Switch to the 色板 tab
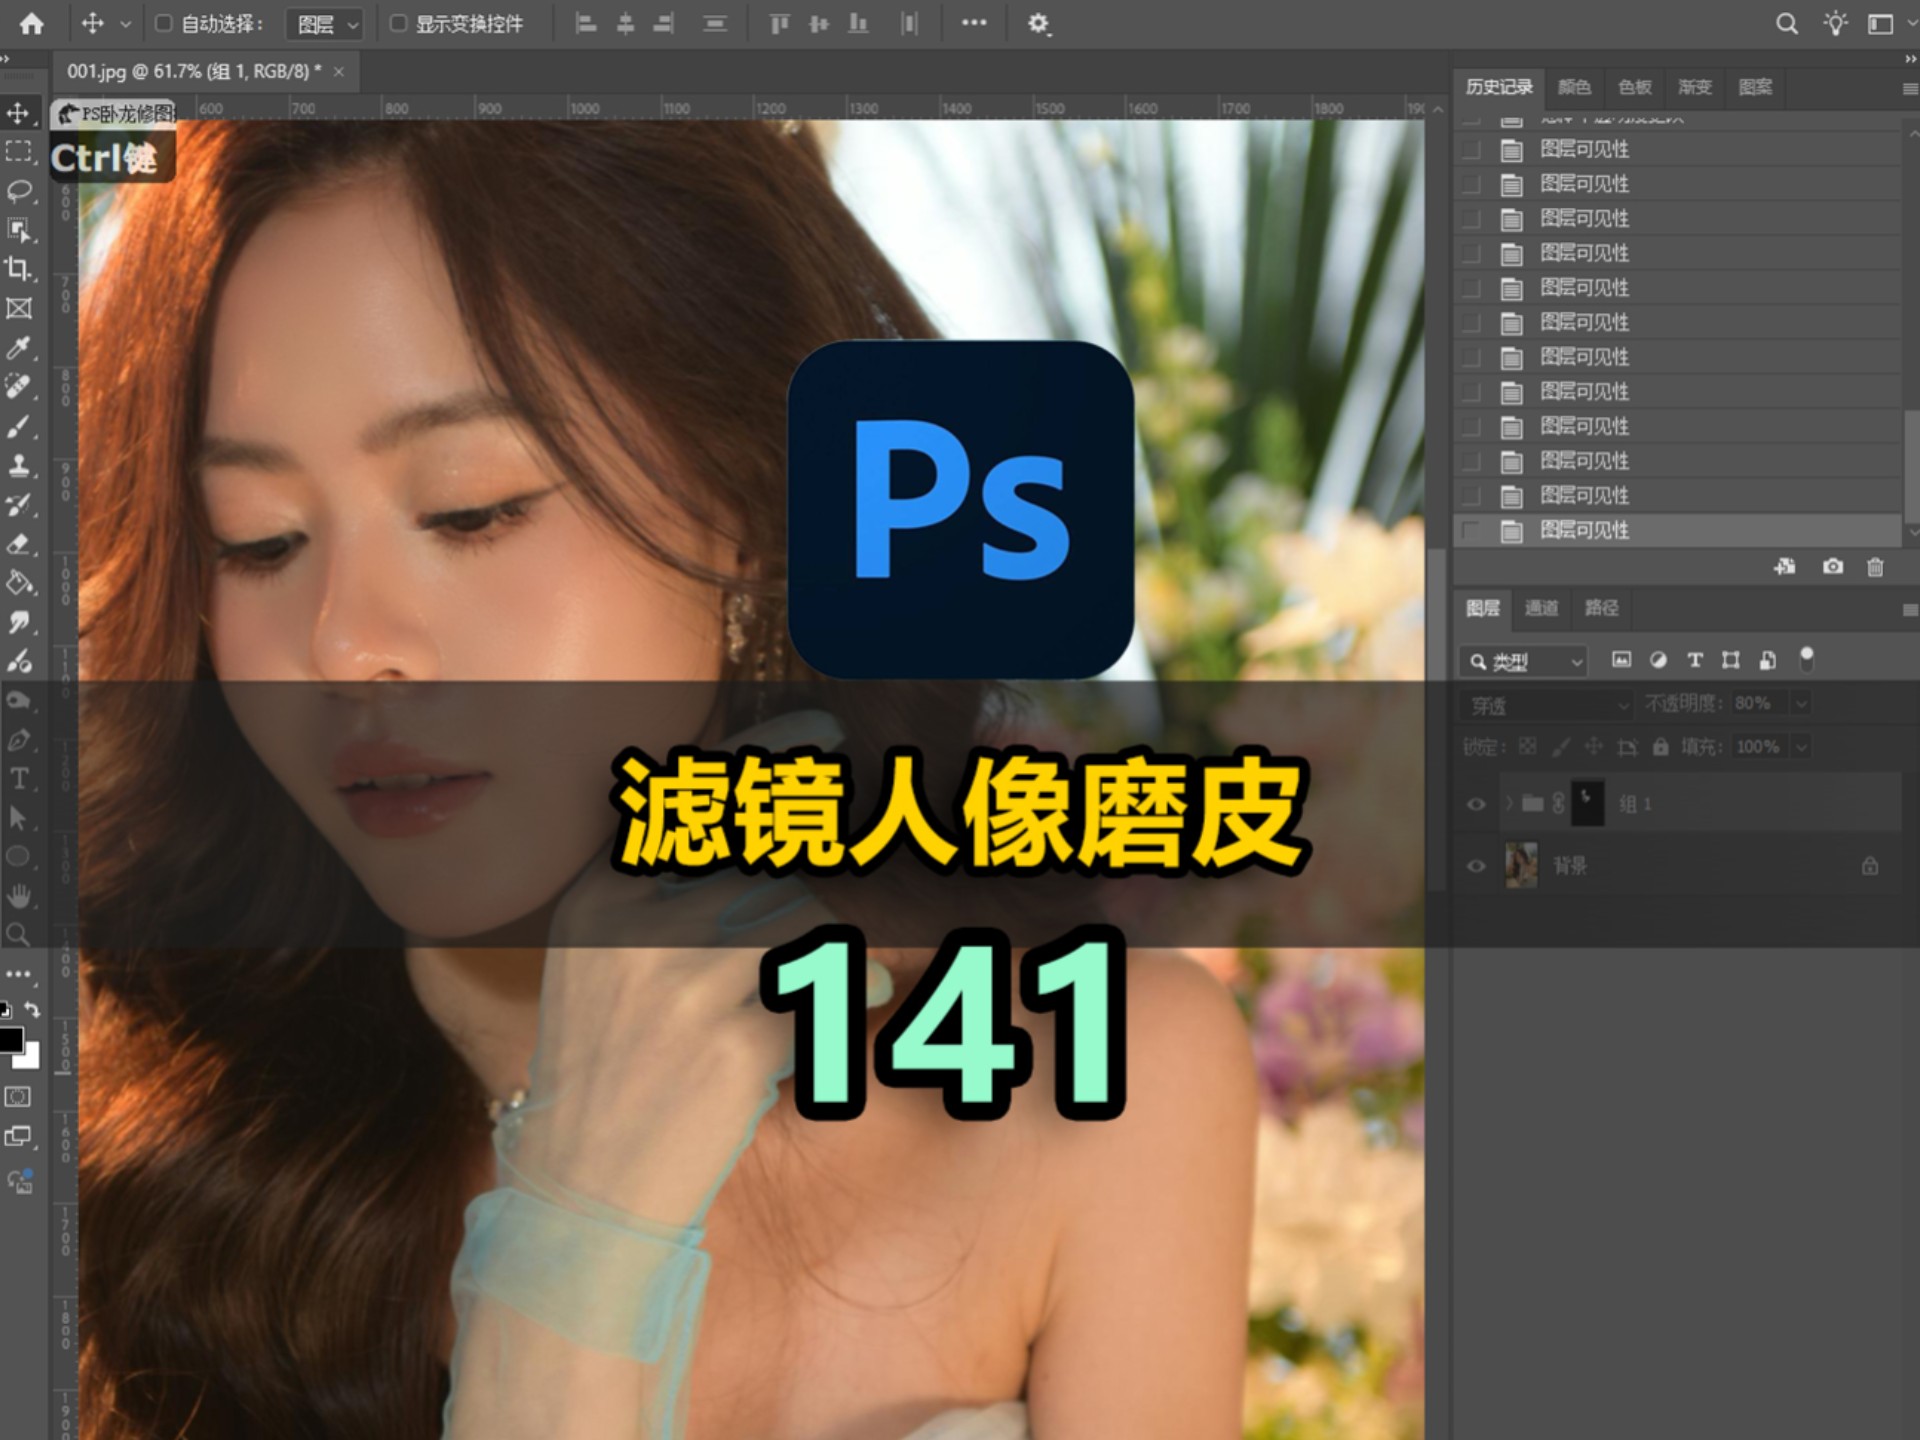 [1634, 87]
